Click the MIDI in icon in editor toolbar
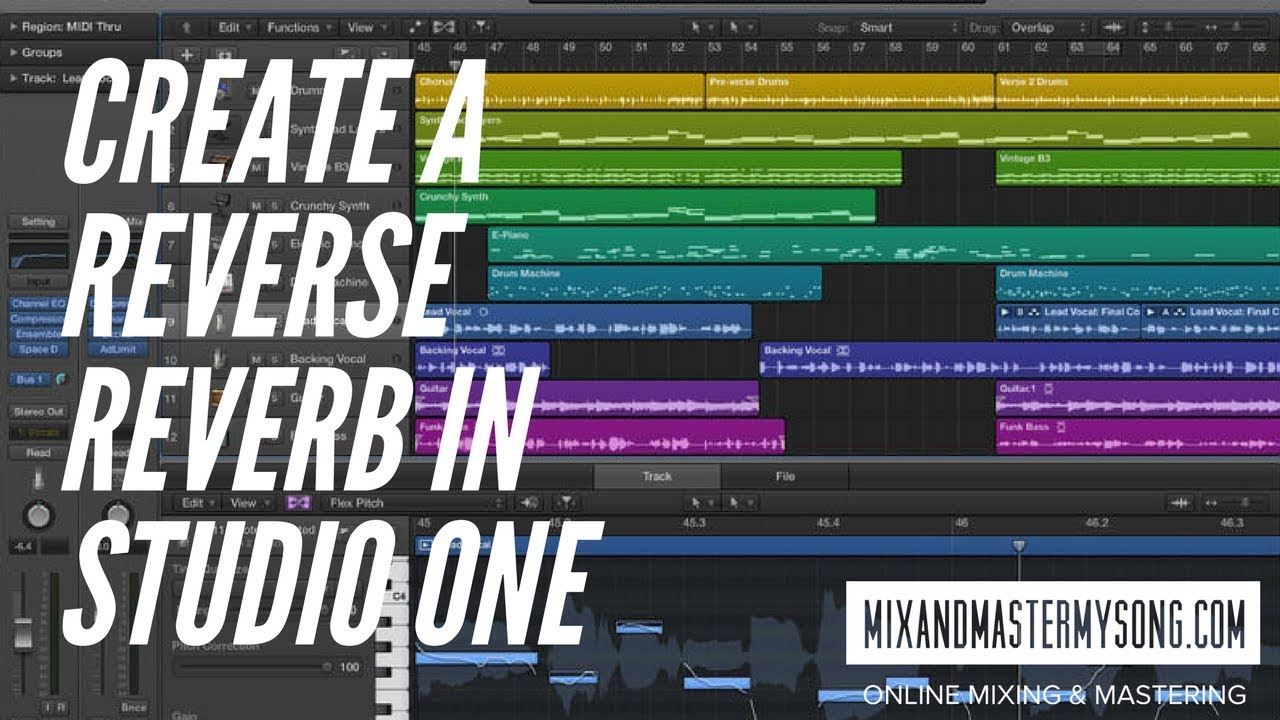This screenshot has width=1280, height=720. (x=531, y=503)
